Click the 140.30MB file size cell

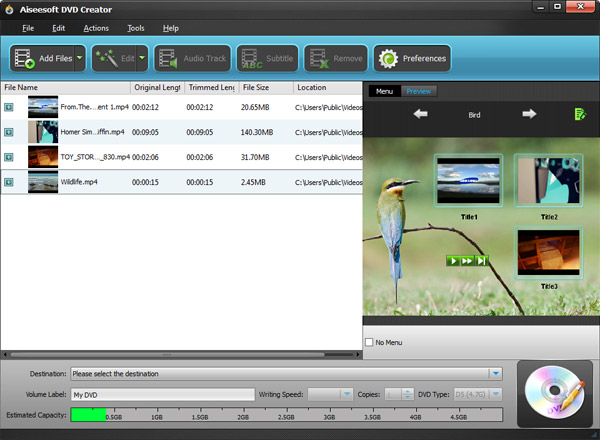tap(257, 132)
